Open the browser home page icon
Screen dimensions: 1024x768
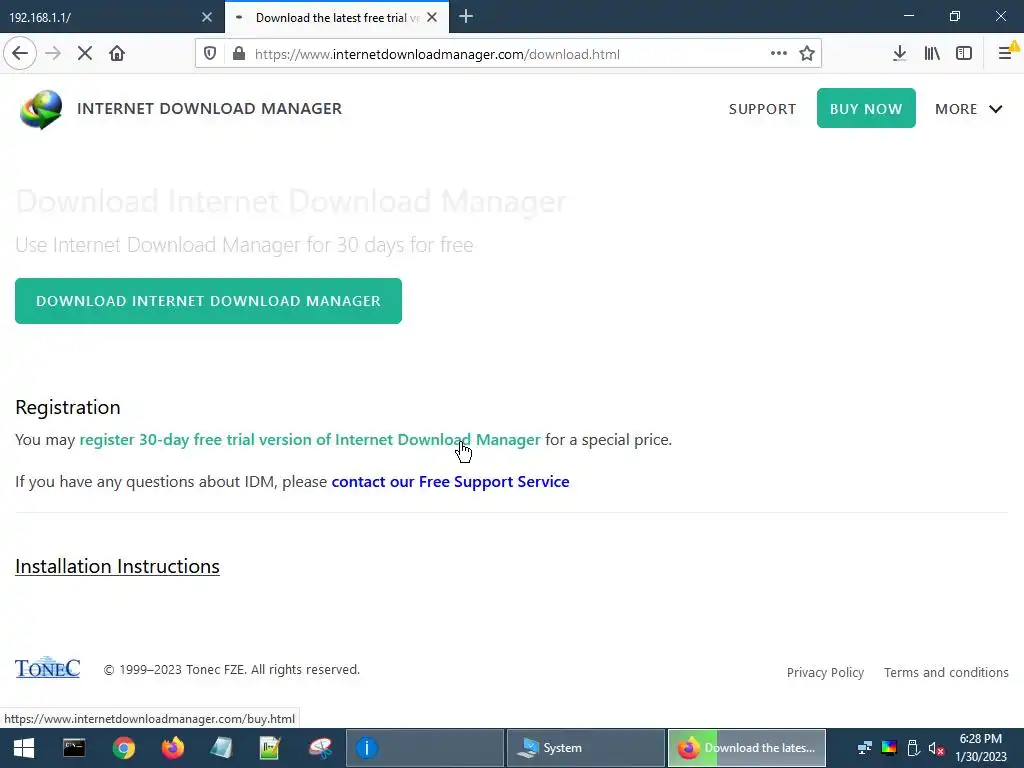(117, 54)
